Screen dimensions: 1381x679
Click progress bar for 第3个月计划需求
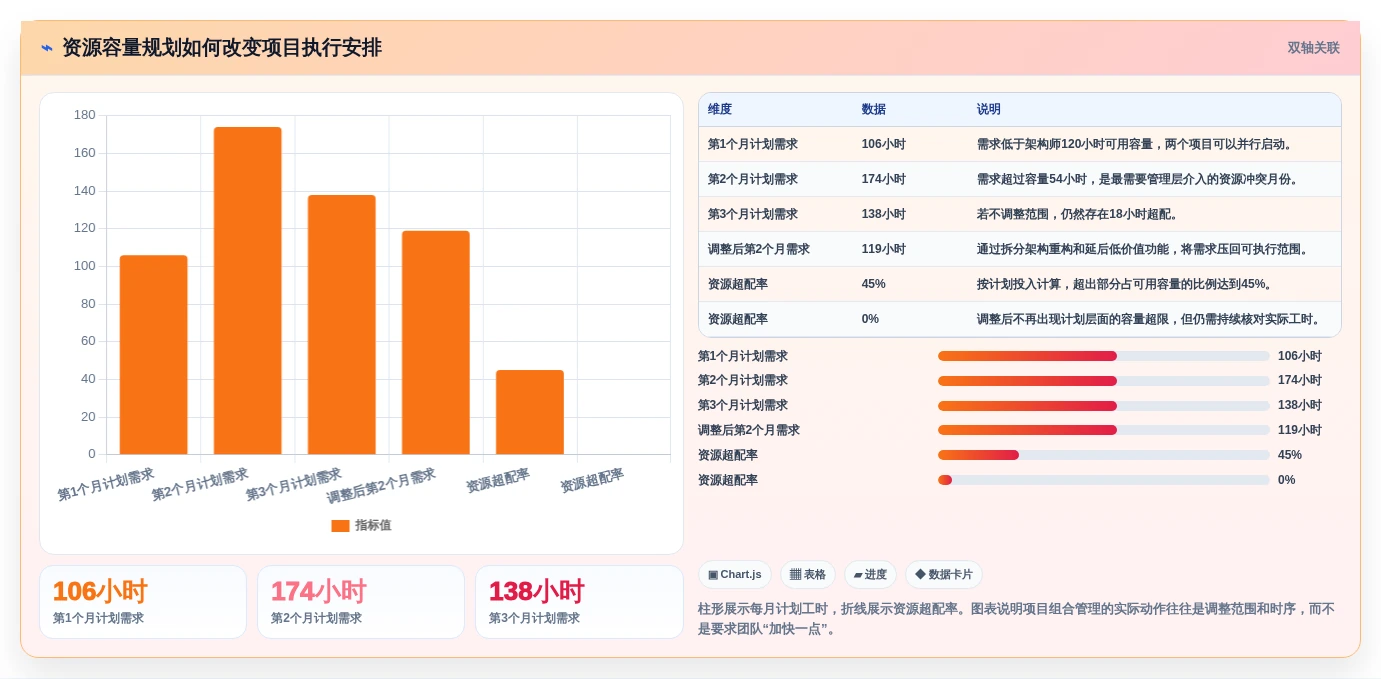coord(1104,406)
